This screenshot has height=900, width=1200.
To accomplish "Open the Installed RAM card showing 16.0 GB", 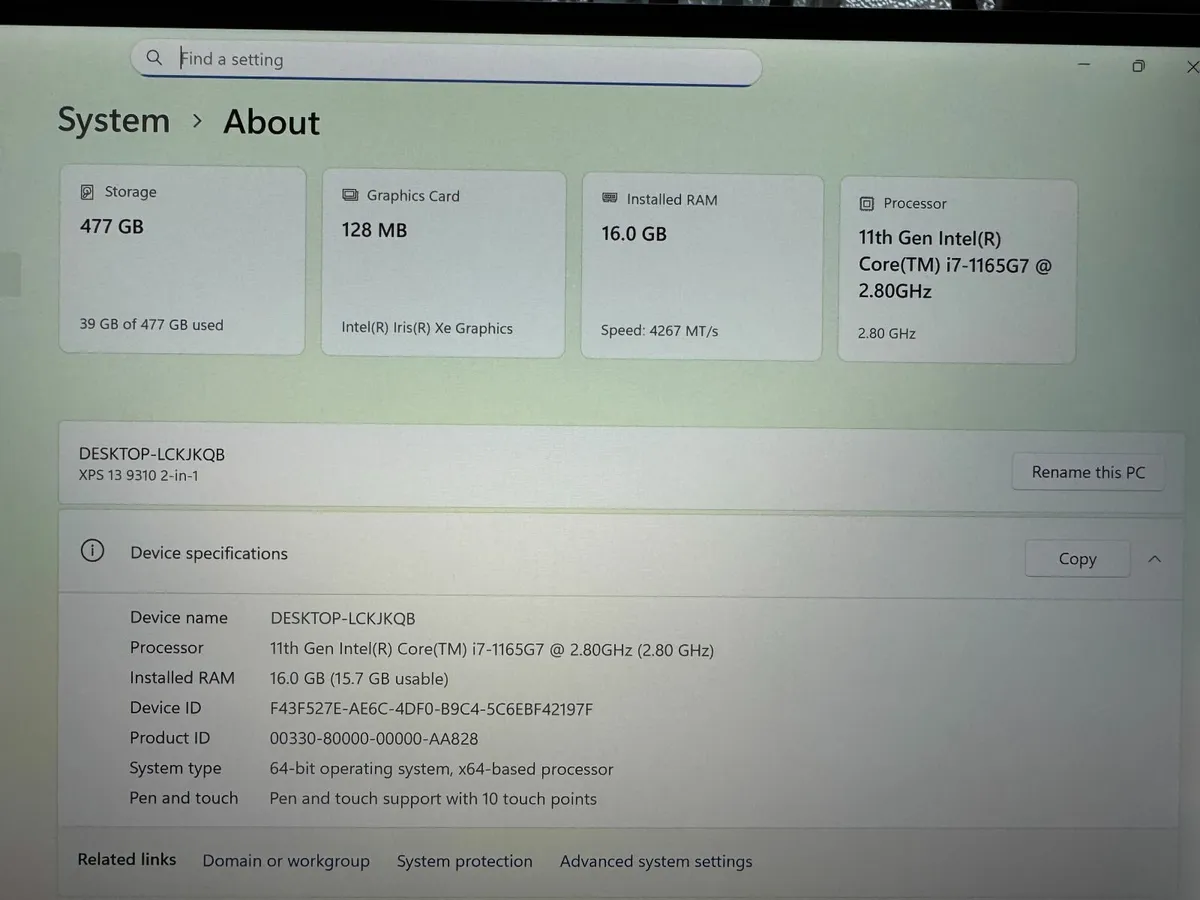I will coord(700,266).
